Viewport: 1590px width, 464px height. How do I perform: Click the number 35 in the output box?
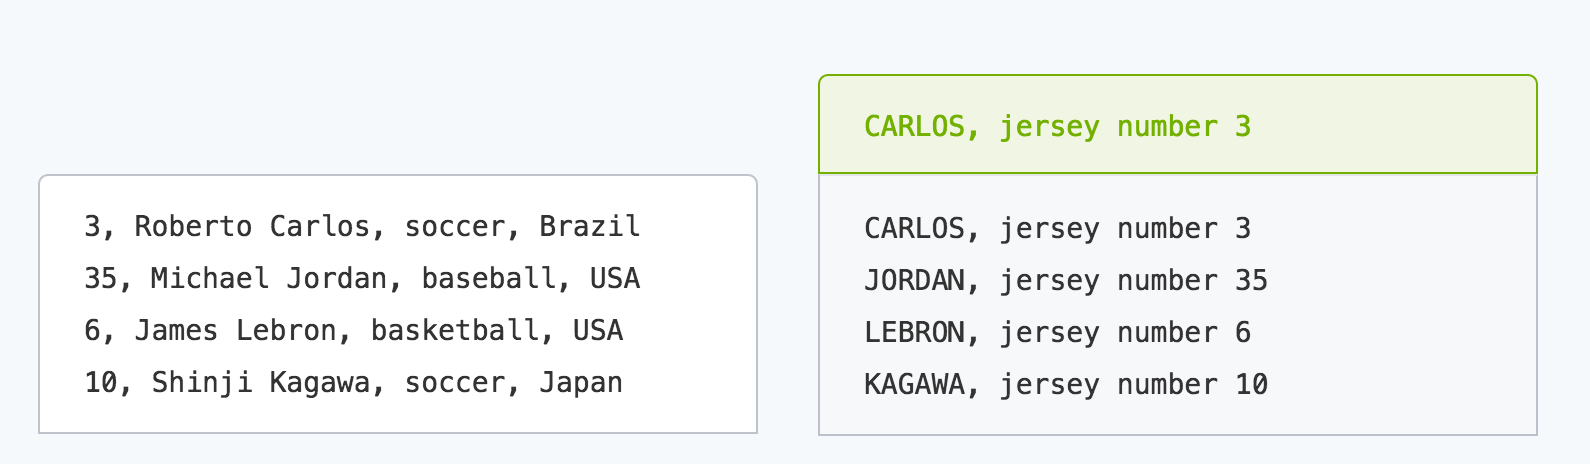(1252, 280)
